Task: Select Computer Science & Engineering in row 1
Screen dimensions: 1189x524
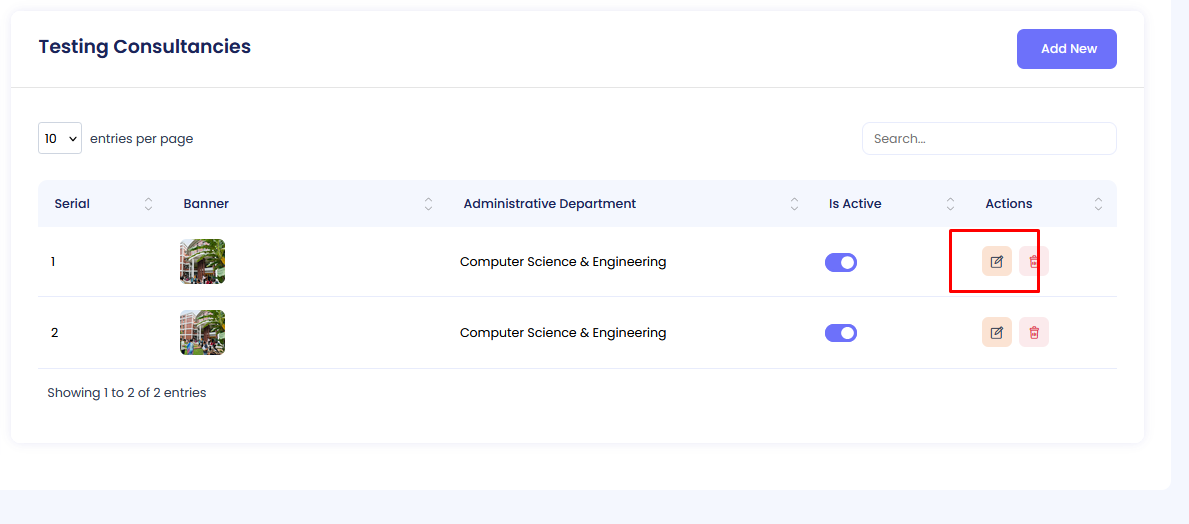Action: tap(563, 262)
